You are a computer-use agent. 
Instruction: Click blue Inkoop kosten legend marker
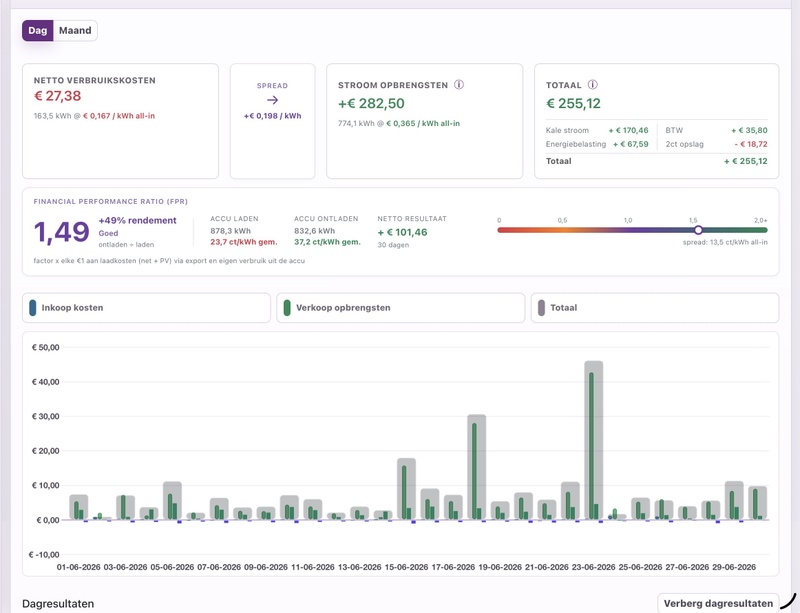pyautogui.click(x=33, y=308)
